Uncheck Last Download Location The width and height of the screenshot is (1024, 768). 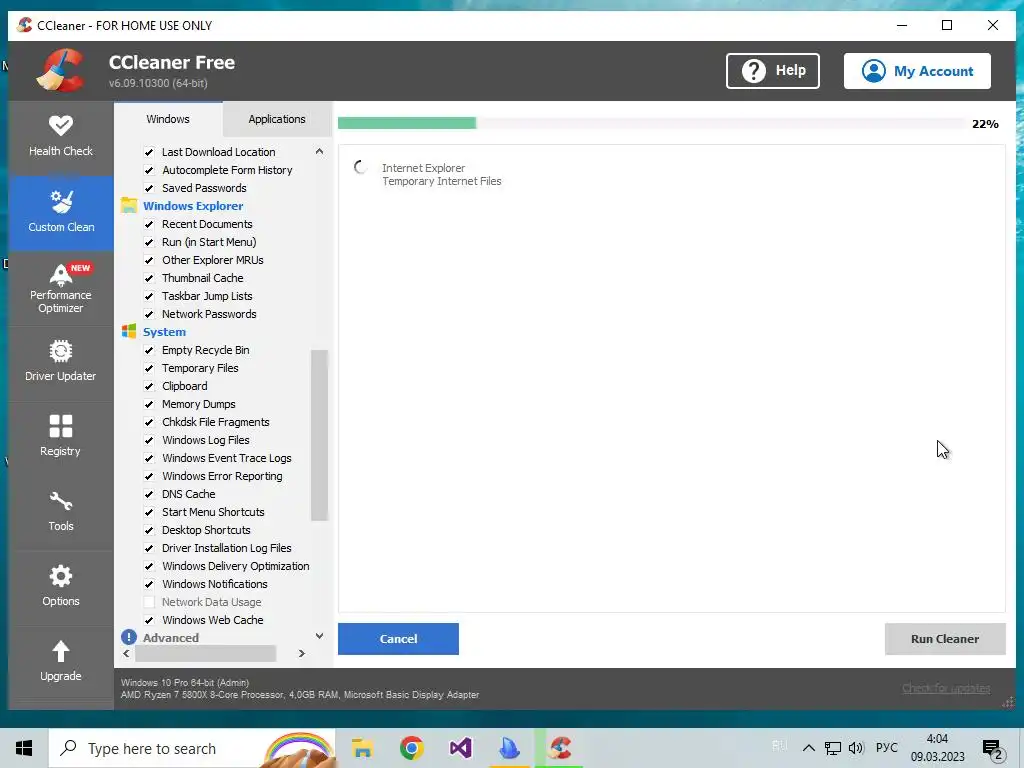point(149,152)
